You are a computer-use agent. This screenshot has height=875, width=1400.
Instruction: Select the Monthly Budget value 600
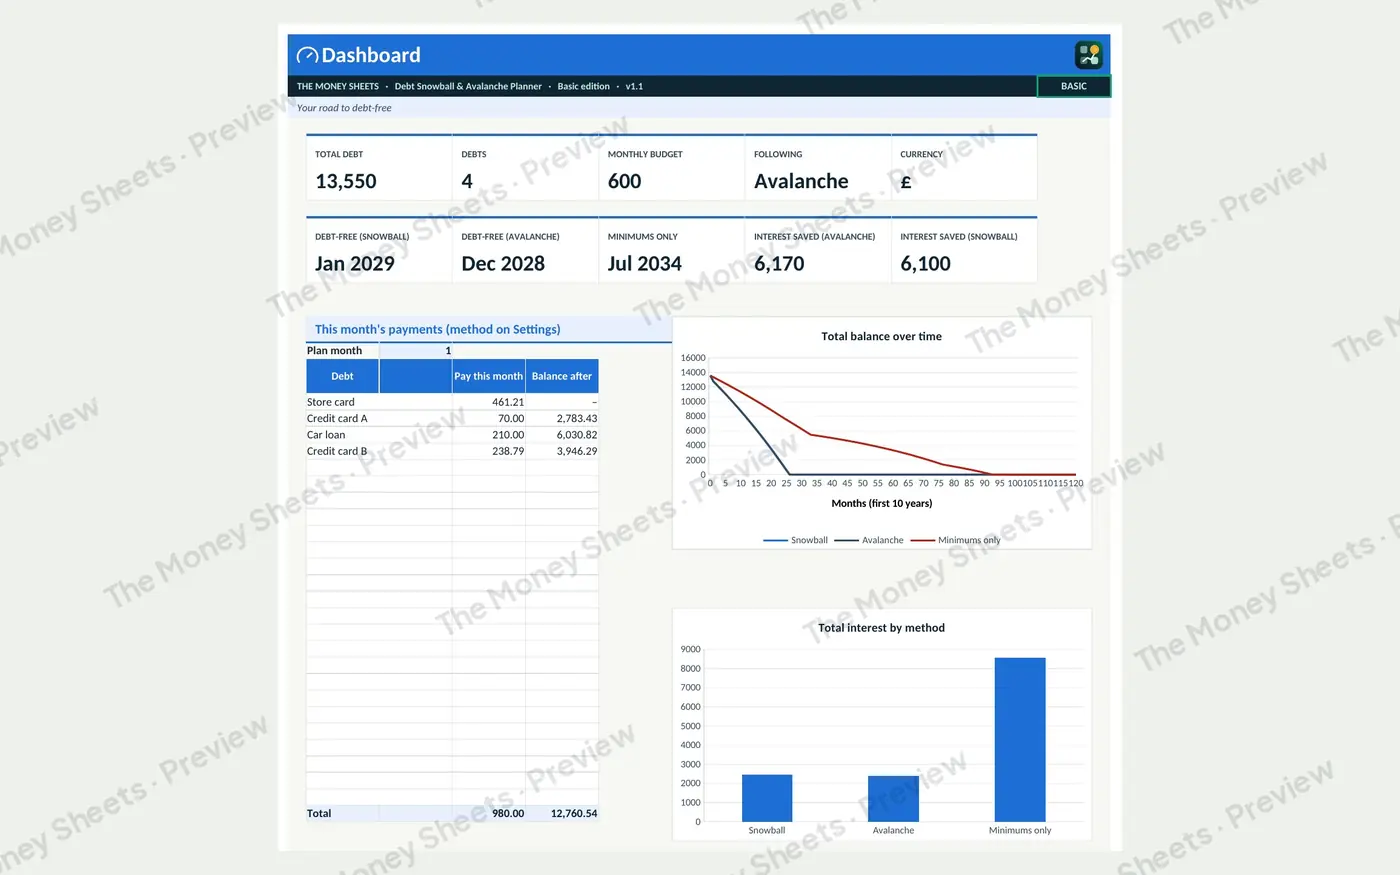625,182
